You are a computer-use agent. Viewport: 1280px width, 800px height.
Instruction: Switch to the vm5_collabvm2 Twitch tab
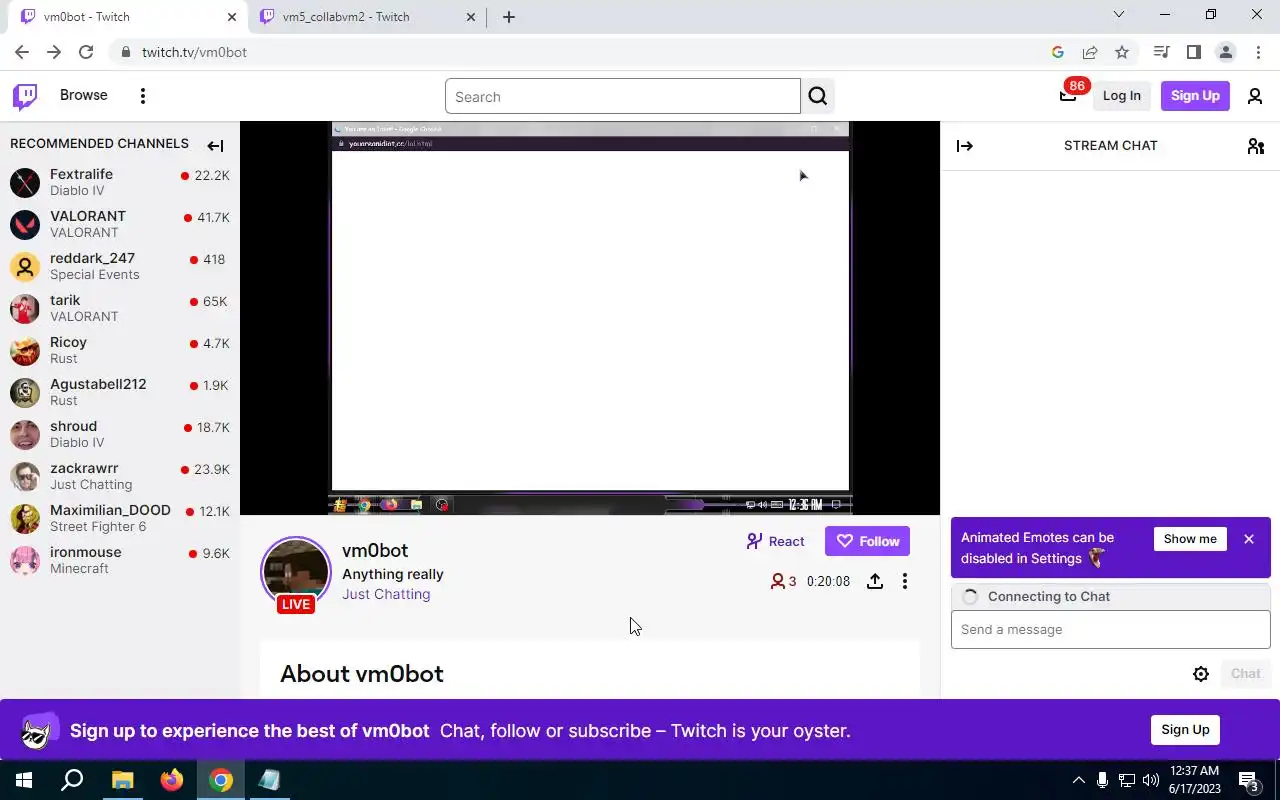click(x=366, y=17)
